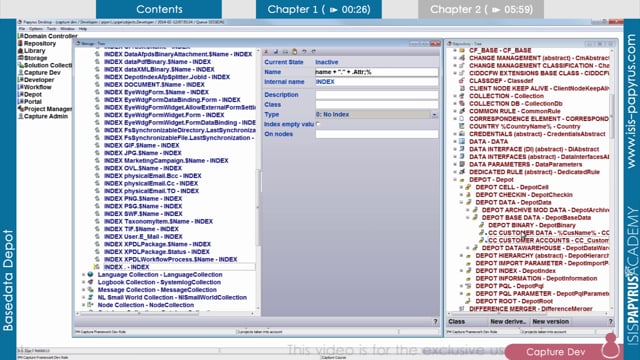640x360 pixels.
Task: Click the icon beside INDEX DOCUMENT.$Name
Action: click(x=97, y=84)
